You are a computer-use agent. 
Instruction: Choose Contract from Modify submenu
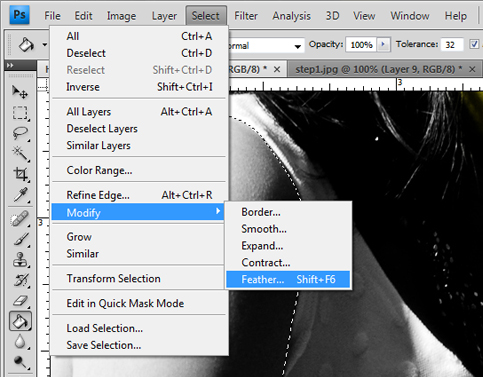(x=288, y=263)
